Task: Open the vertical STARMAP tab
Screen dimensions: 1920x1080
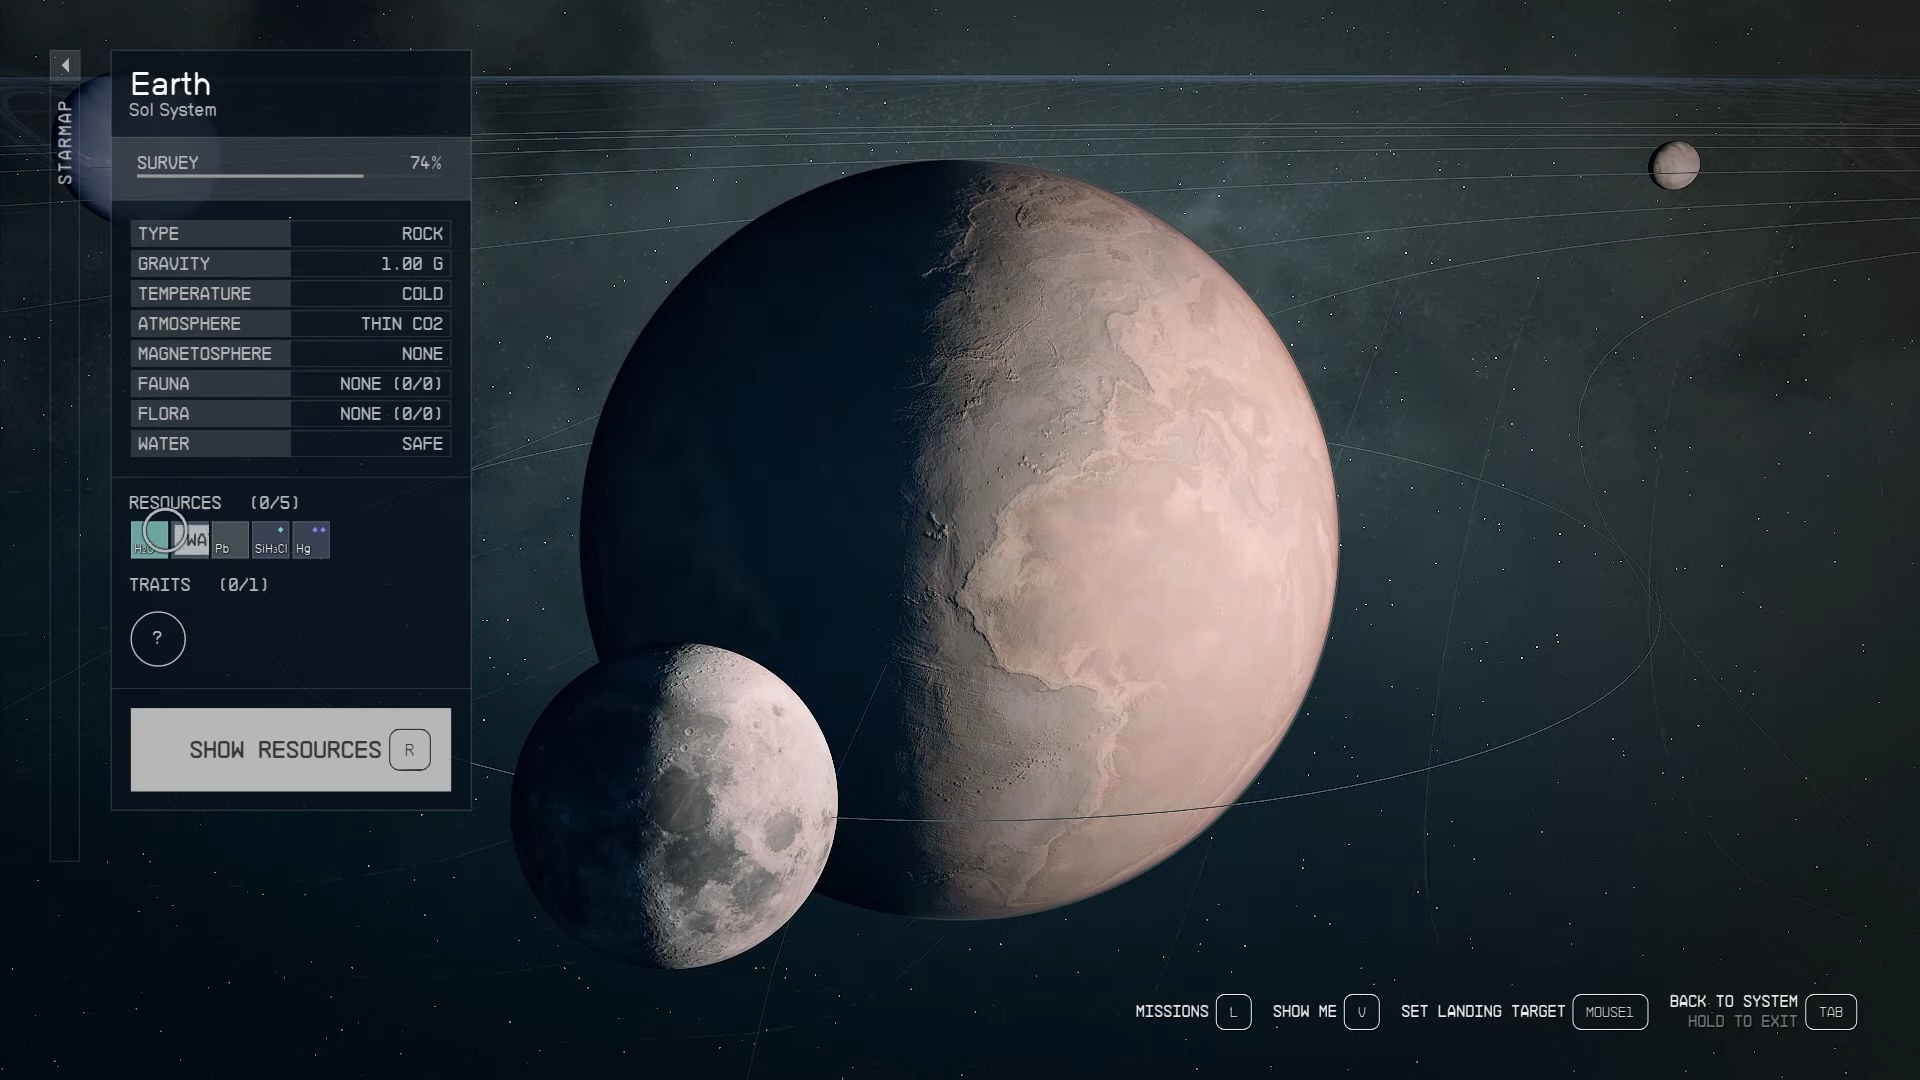Action: tap(65, 142)
